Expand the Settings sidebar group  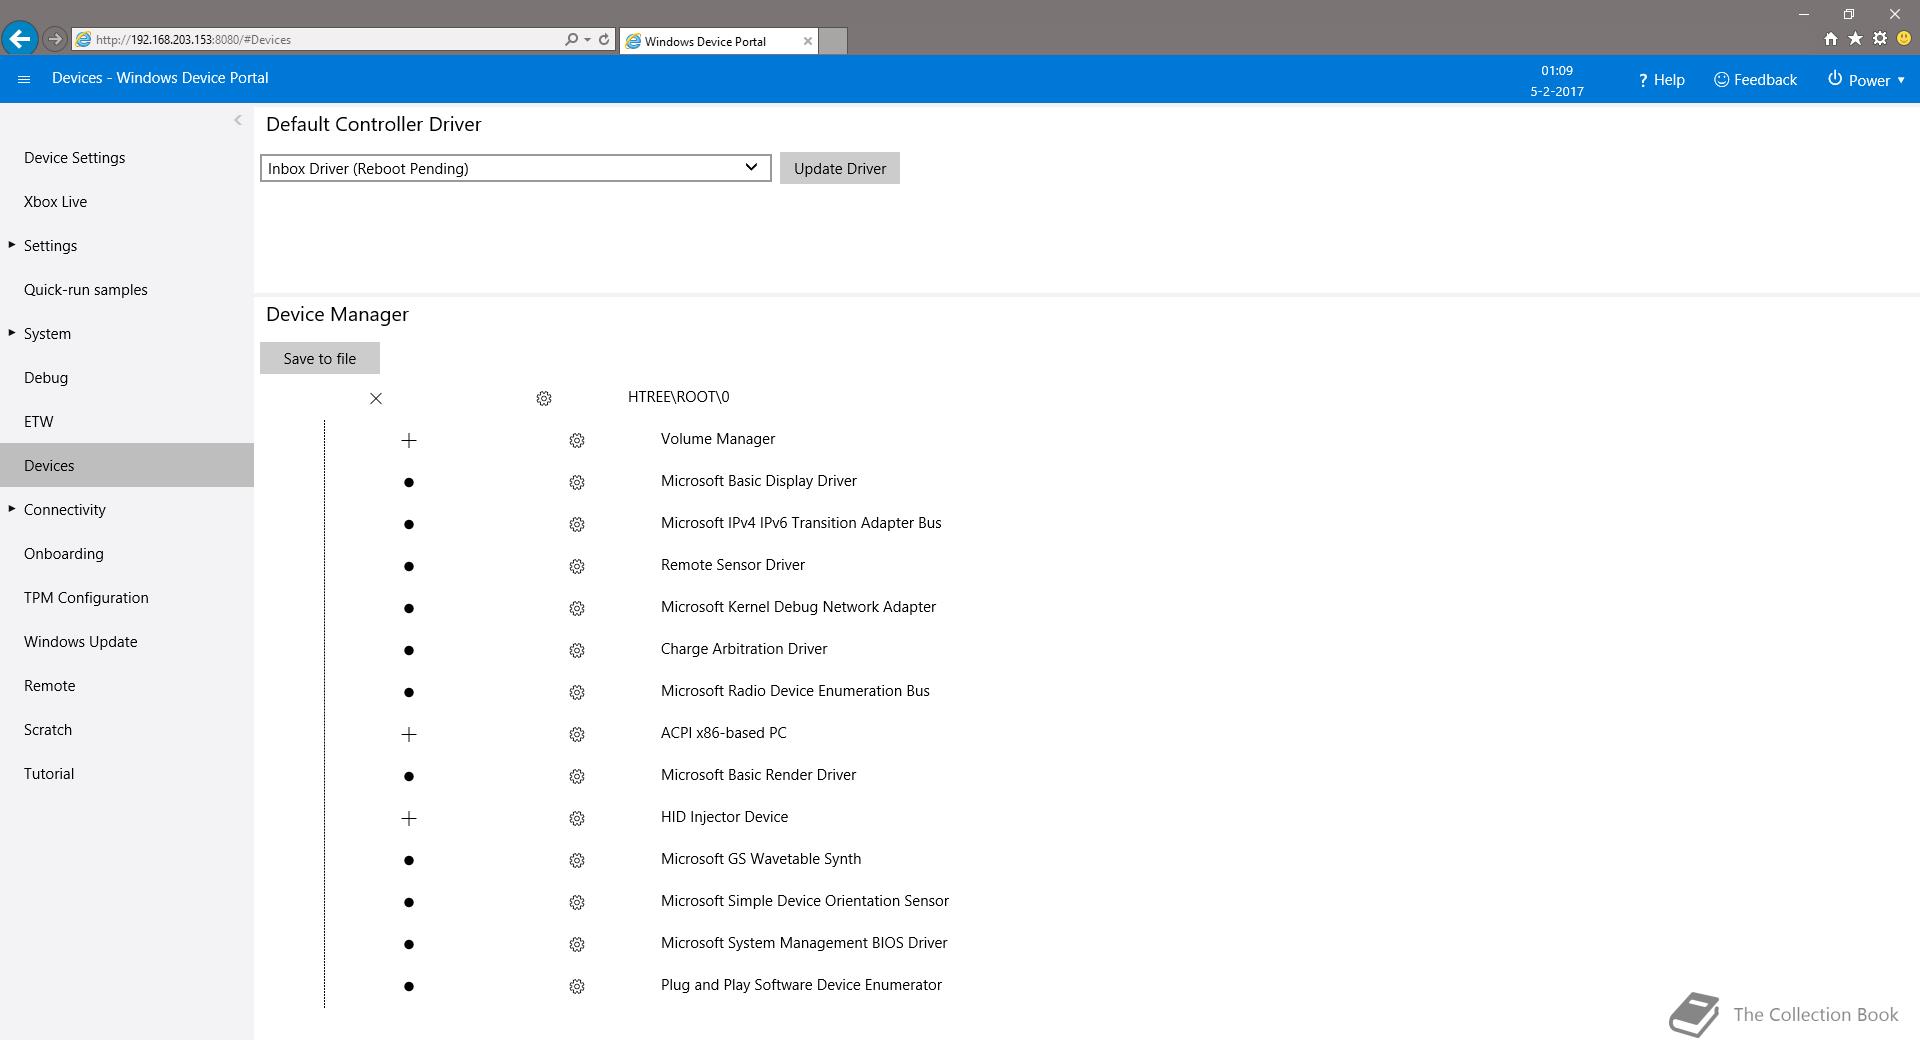(12, 245)
